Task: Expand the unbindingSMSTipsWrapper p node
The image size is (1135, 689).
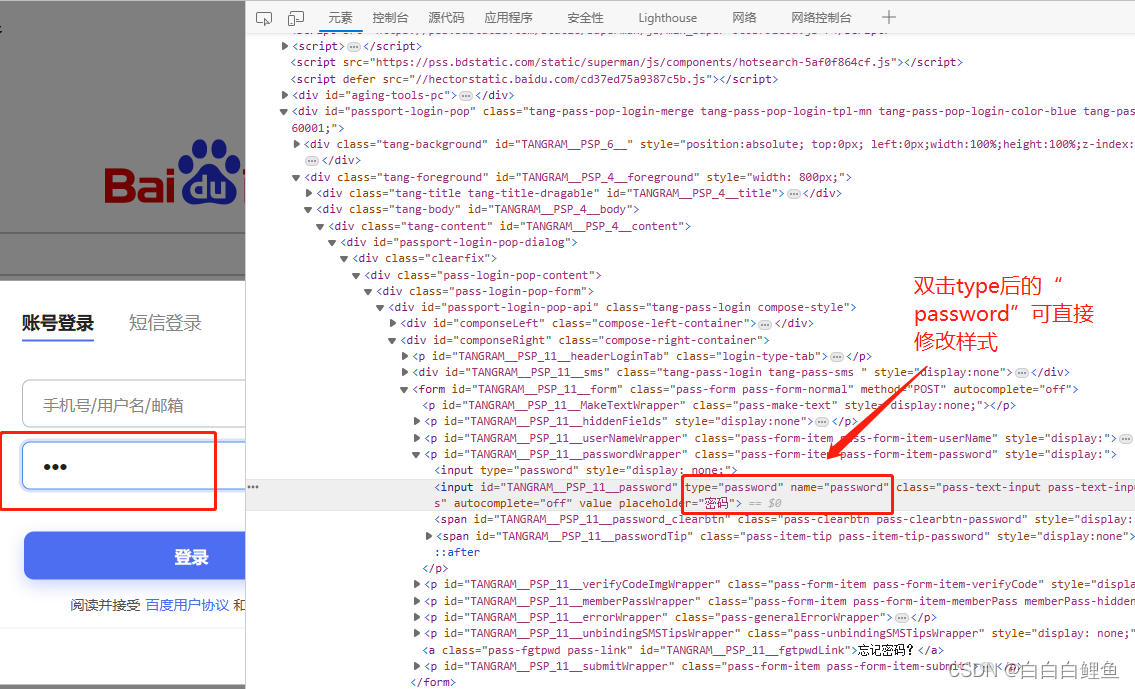Action: click(x=417, y=633)
